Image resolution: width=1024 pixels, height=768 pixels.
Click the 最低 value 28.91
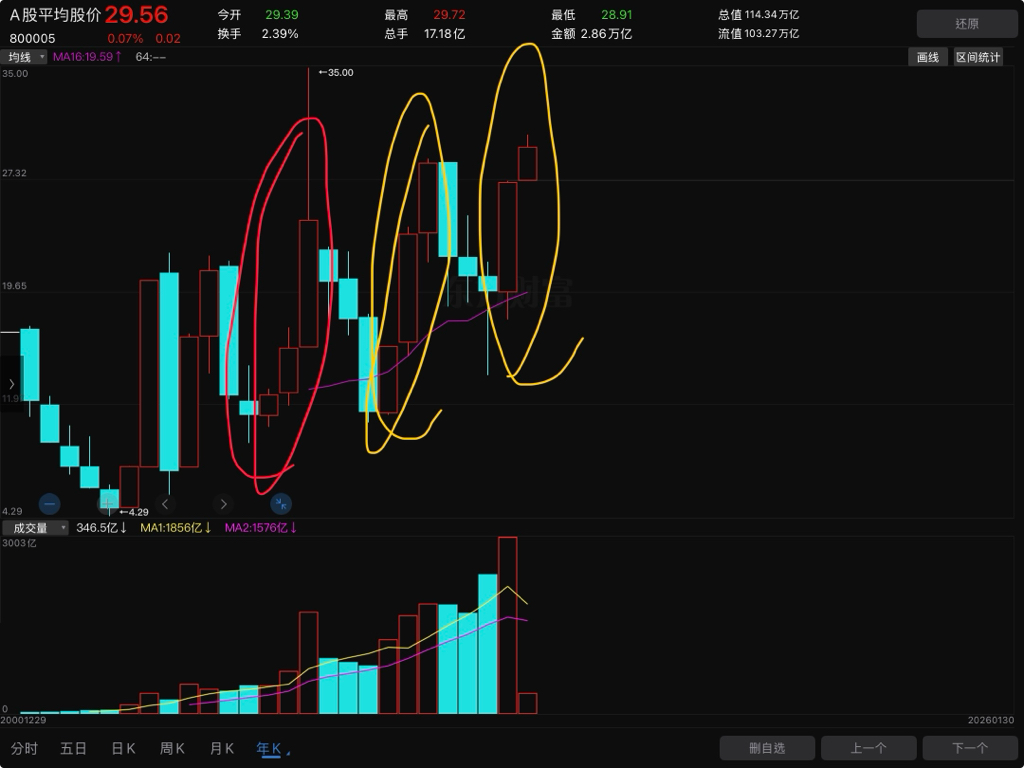616,14
